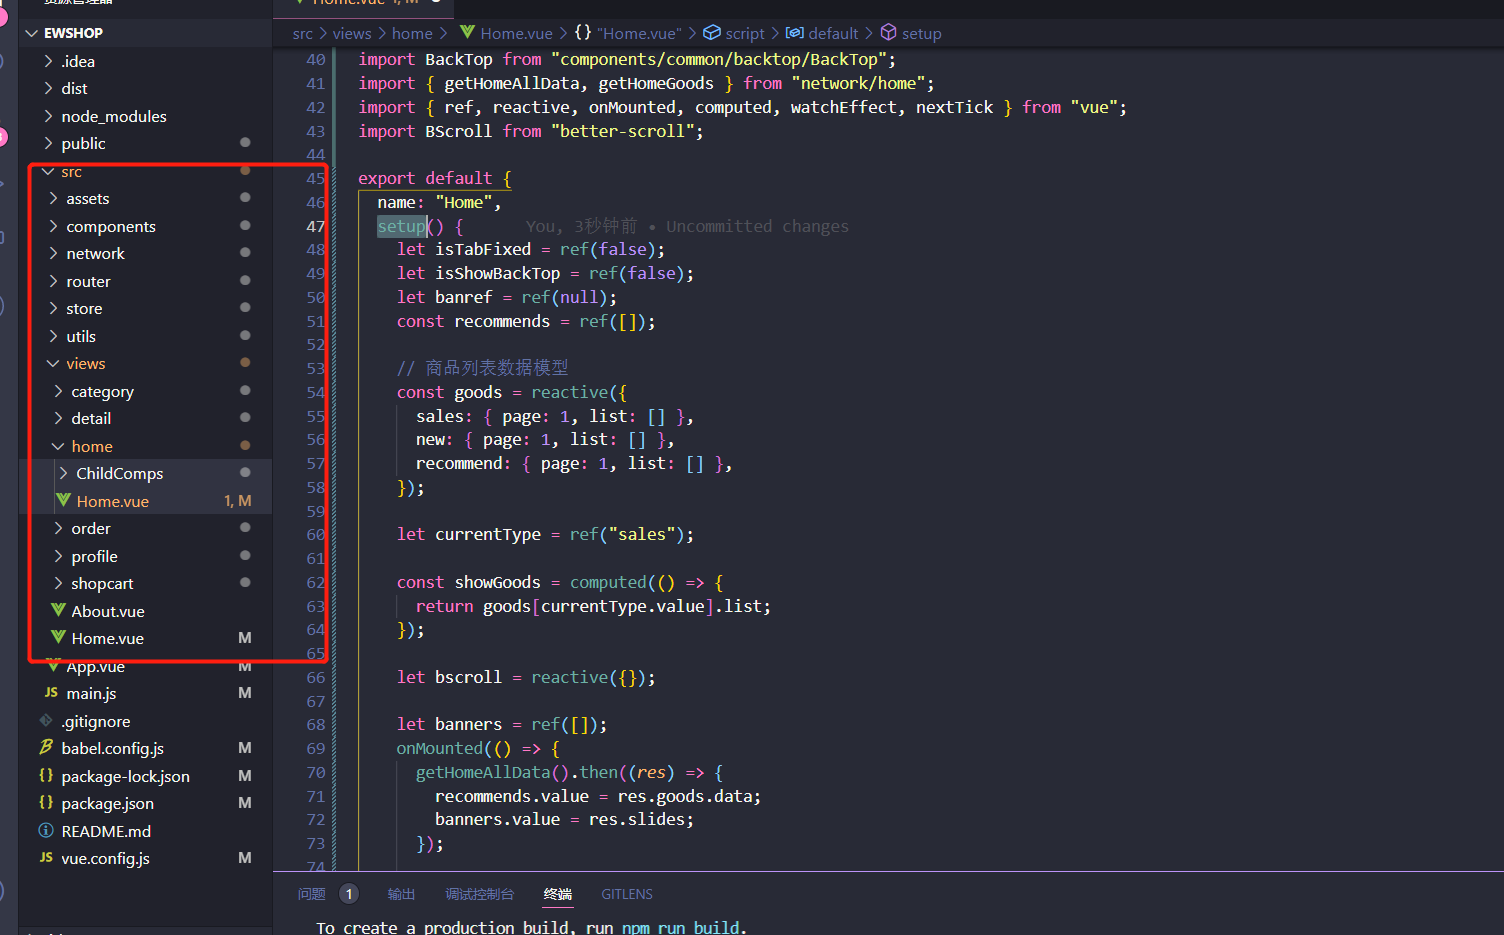The image size is (1504, 935).
Task: Expand the network folder
Action: [x=95, y=254]
